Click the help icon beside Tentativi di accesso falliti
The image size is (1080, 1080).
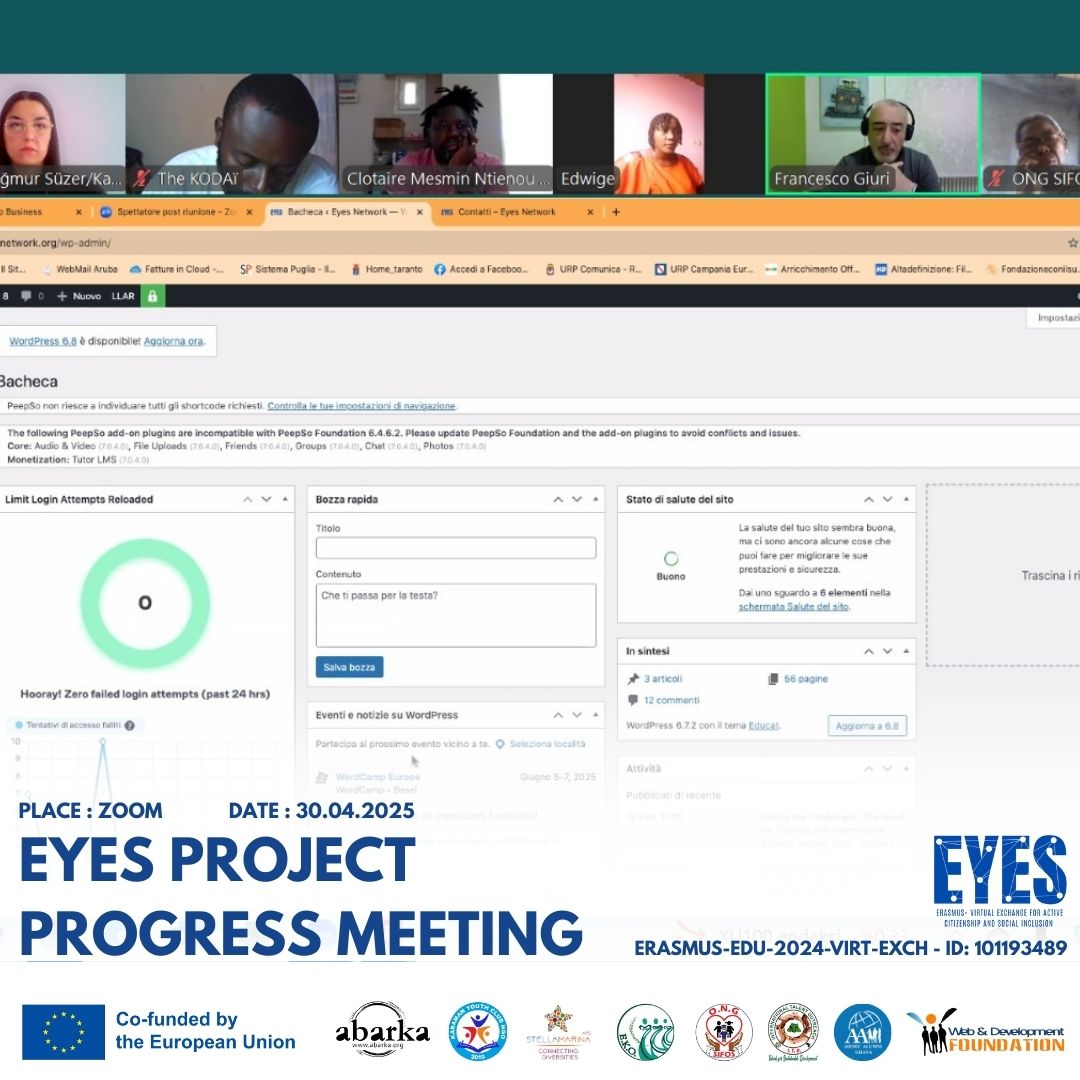coord(129,725)
